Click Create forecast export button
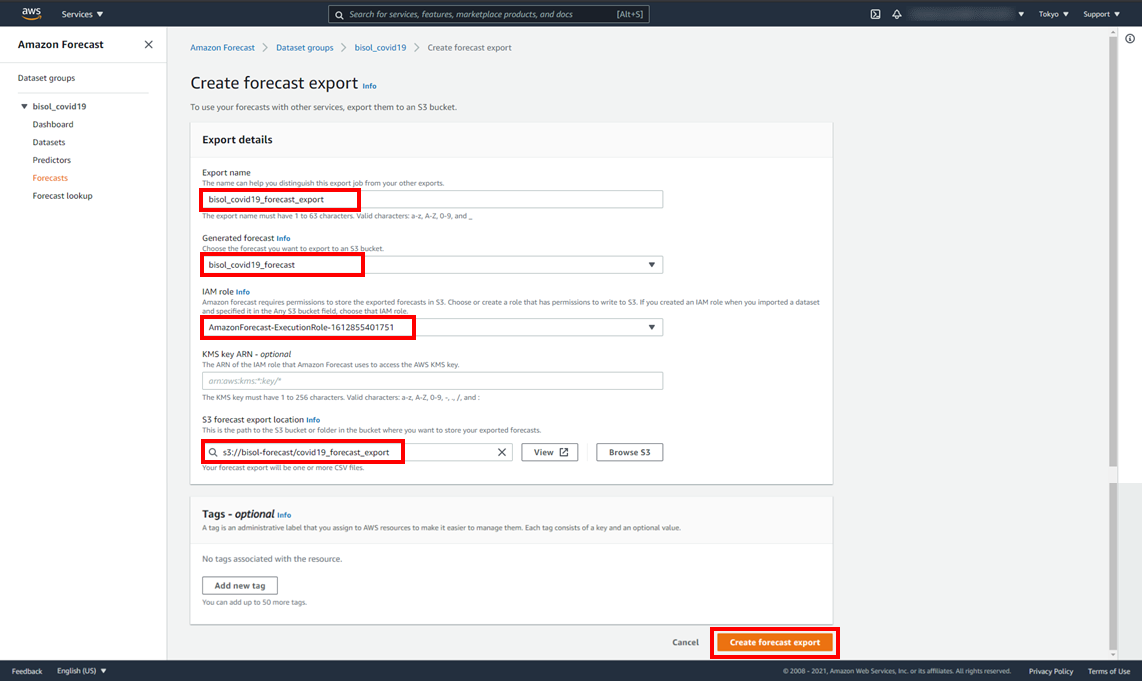1142x681 pixels. tap(774, 642)
